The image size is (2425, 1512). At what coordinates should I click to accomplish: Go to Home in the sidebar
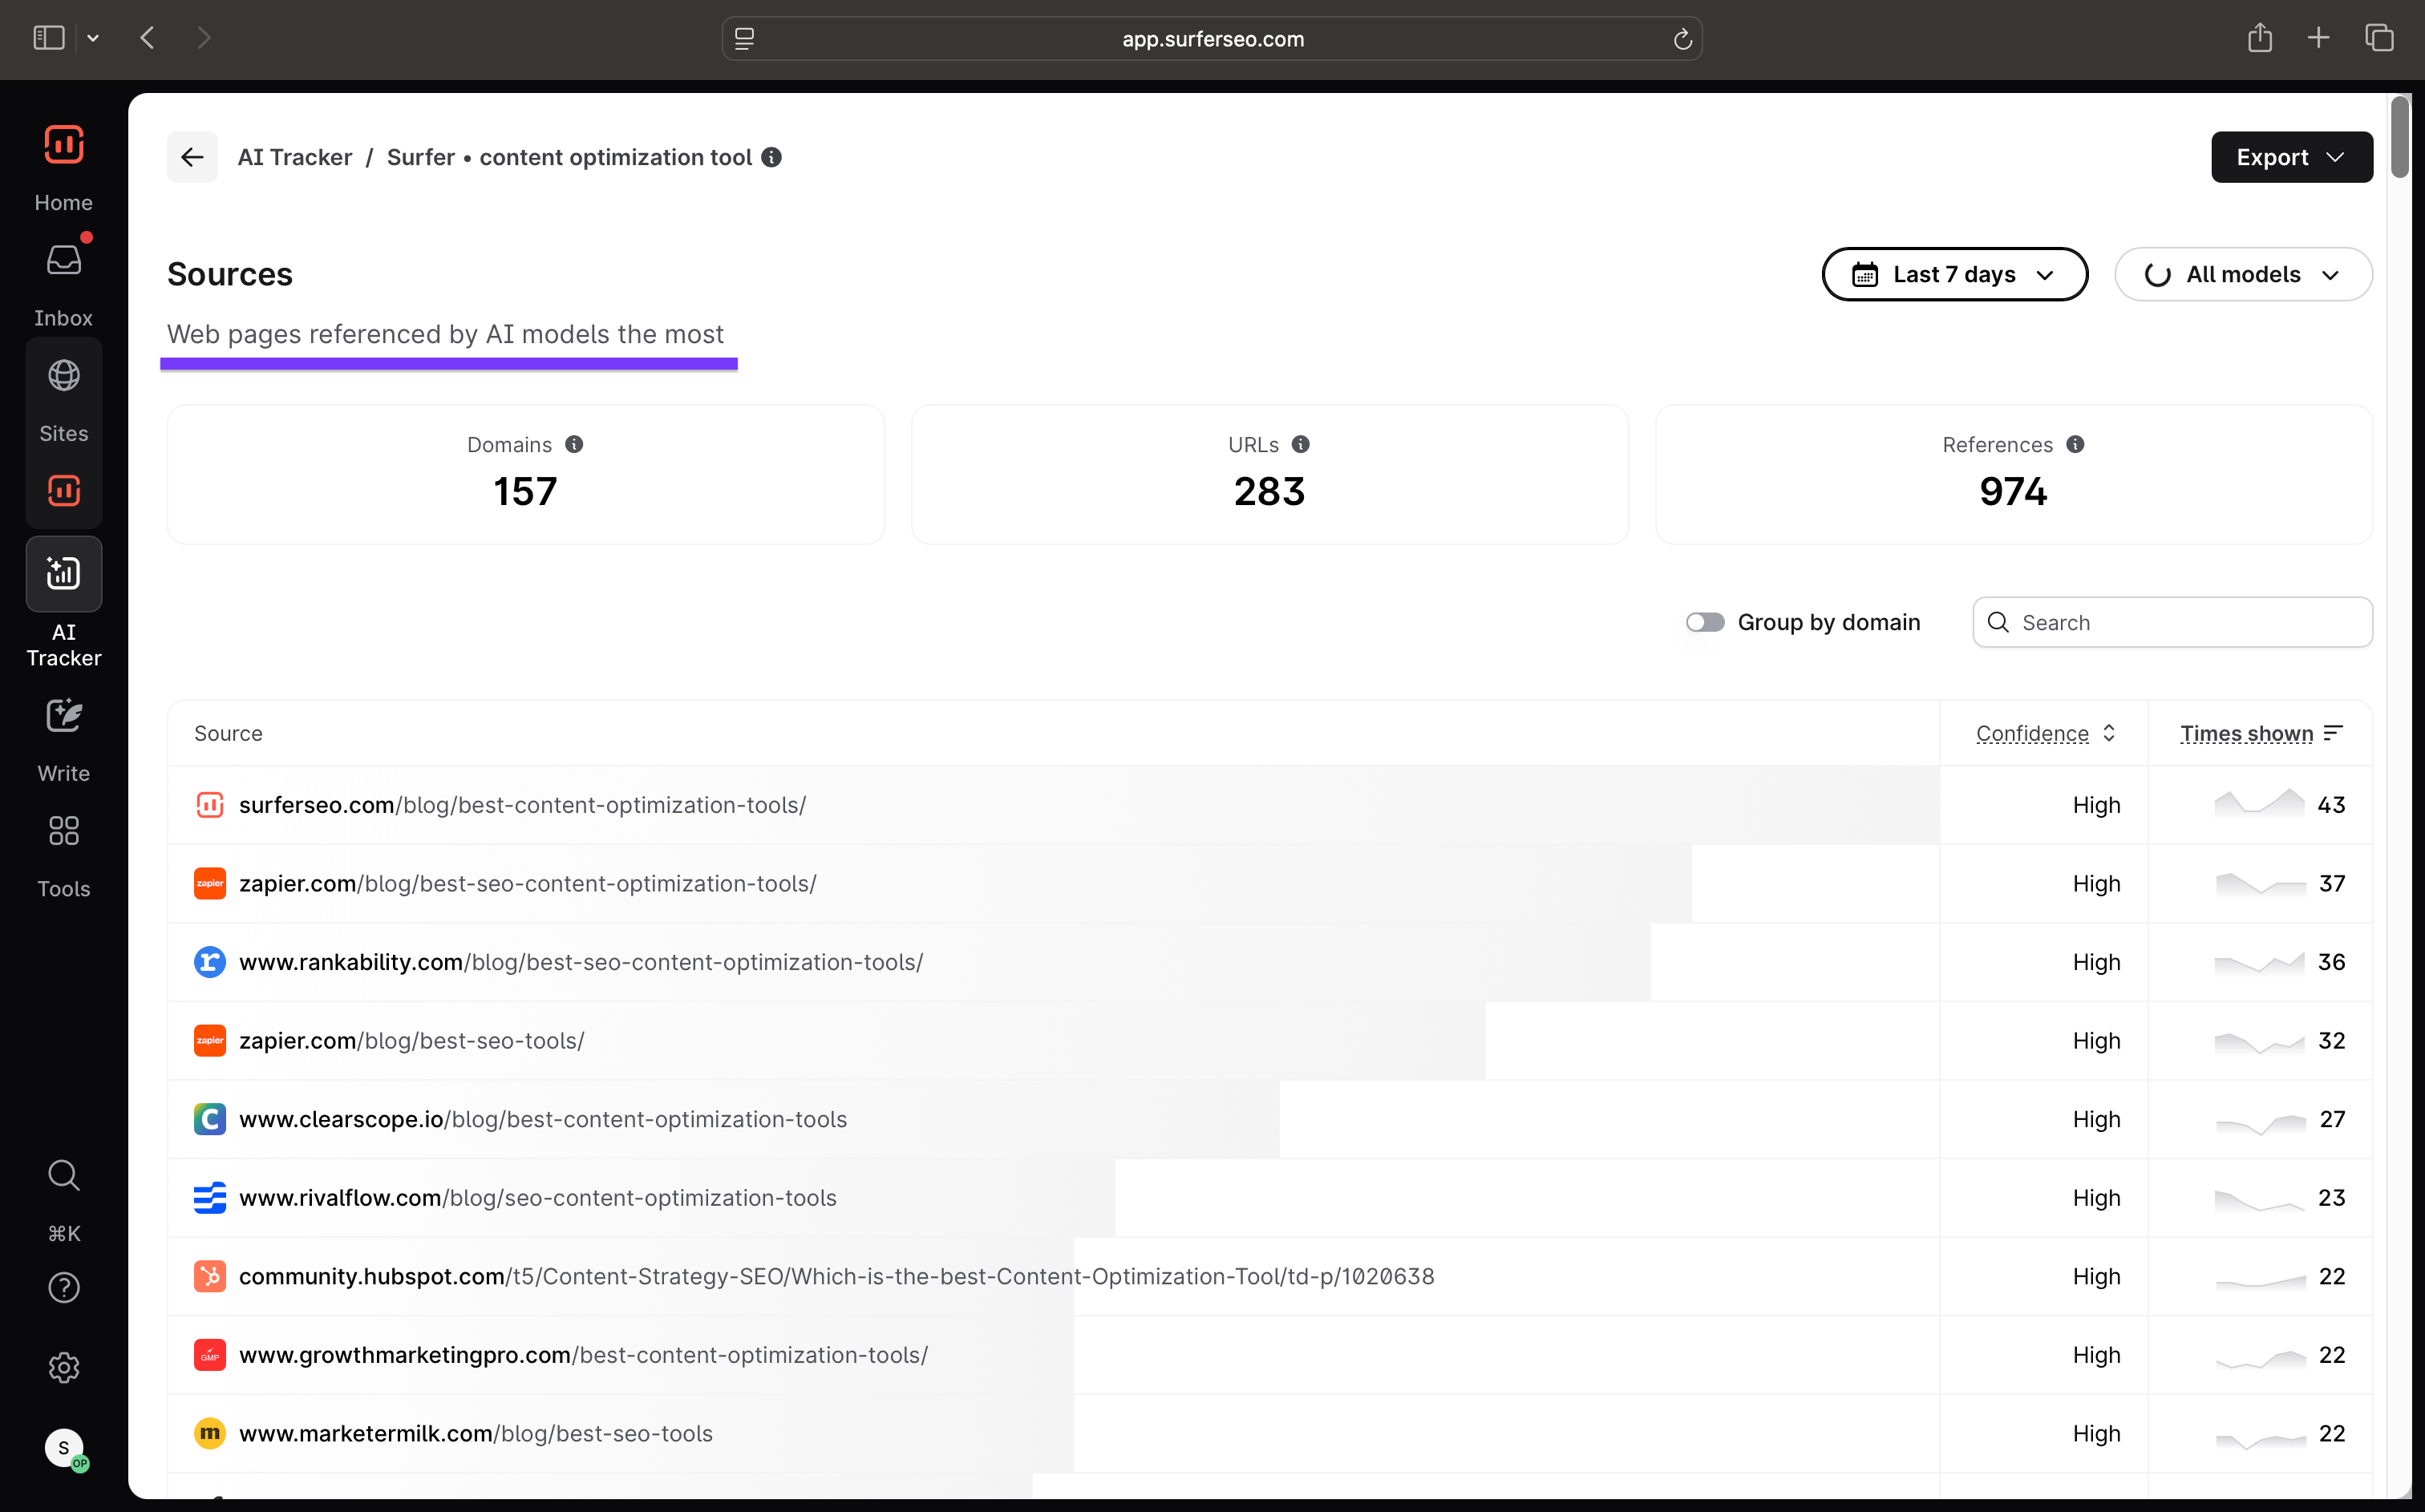pos(64,146)
